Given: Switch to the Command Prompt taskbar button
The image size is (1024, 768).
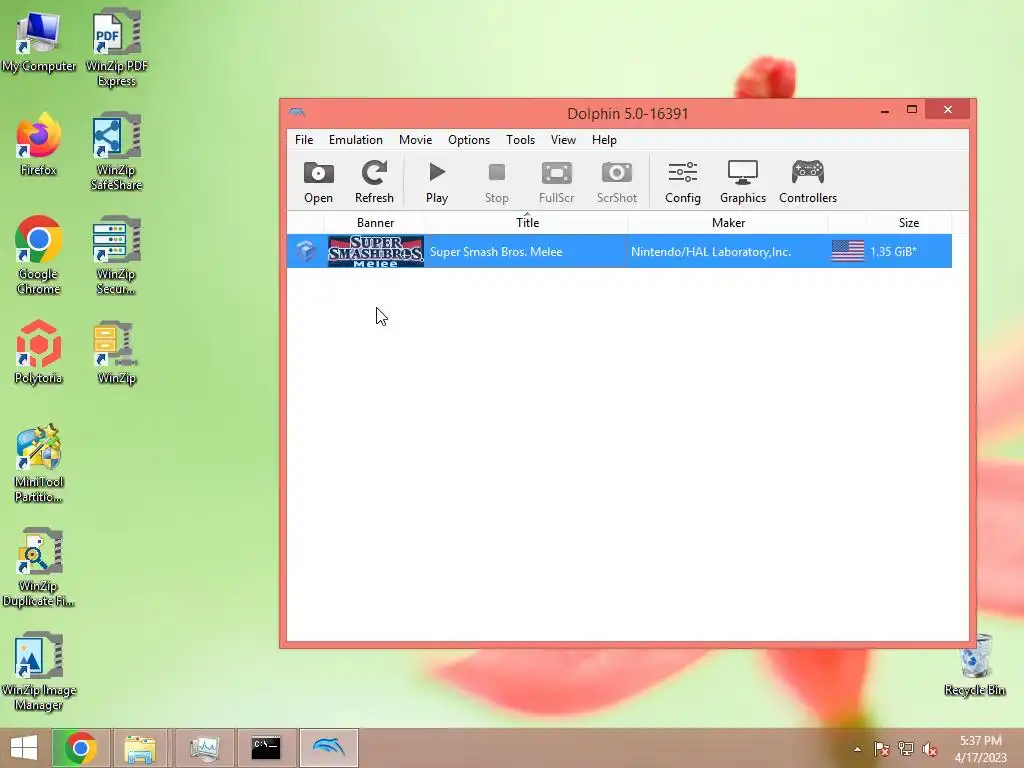Looking at the screenshot, I should [x=266, y=748].
